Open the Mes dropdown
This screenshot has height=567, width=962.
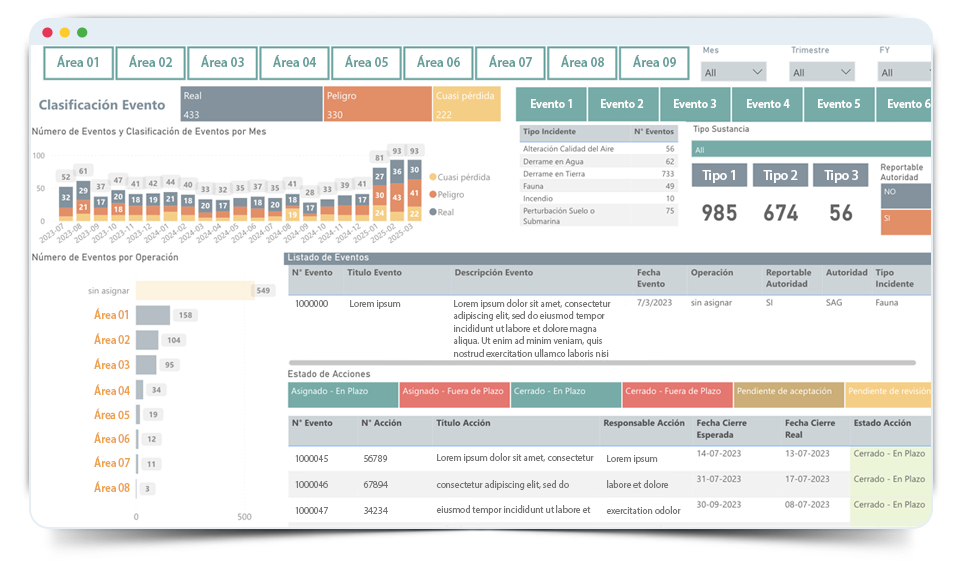[x=733, y=73]
